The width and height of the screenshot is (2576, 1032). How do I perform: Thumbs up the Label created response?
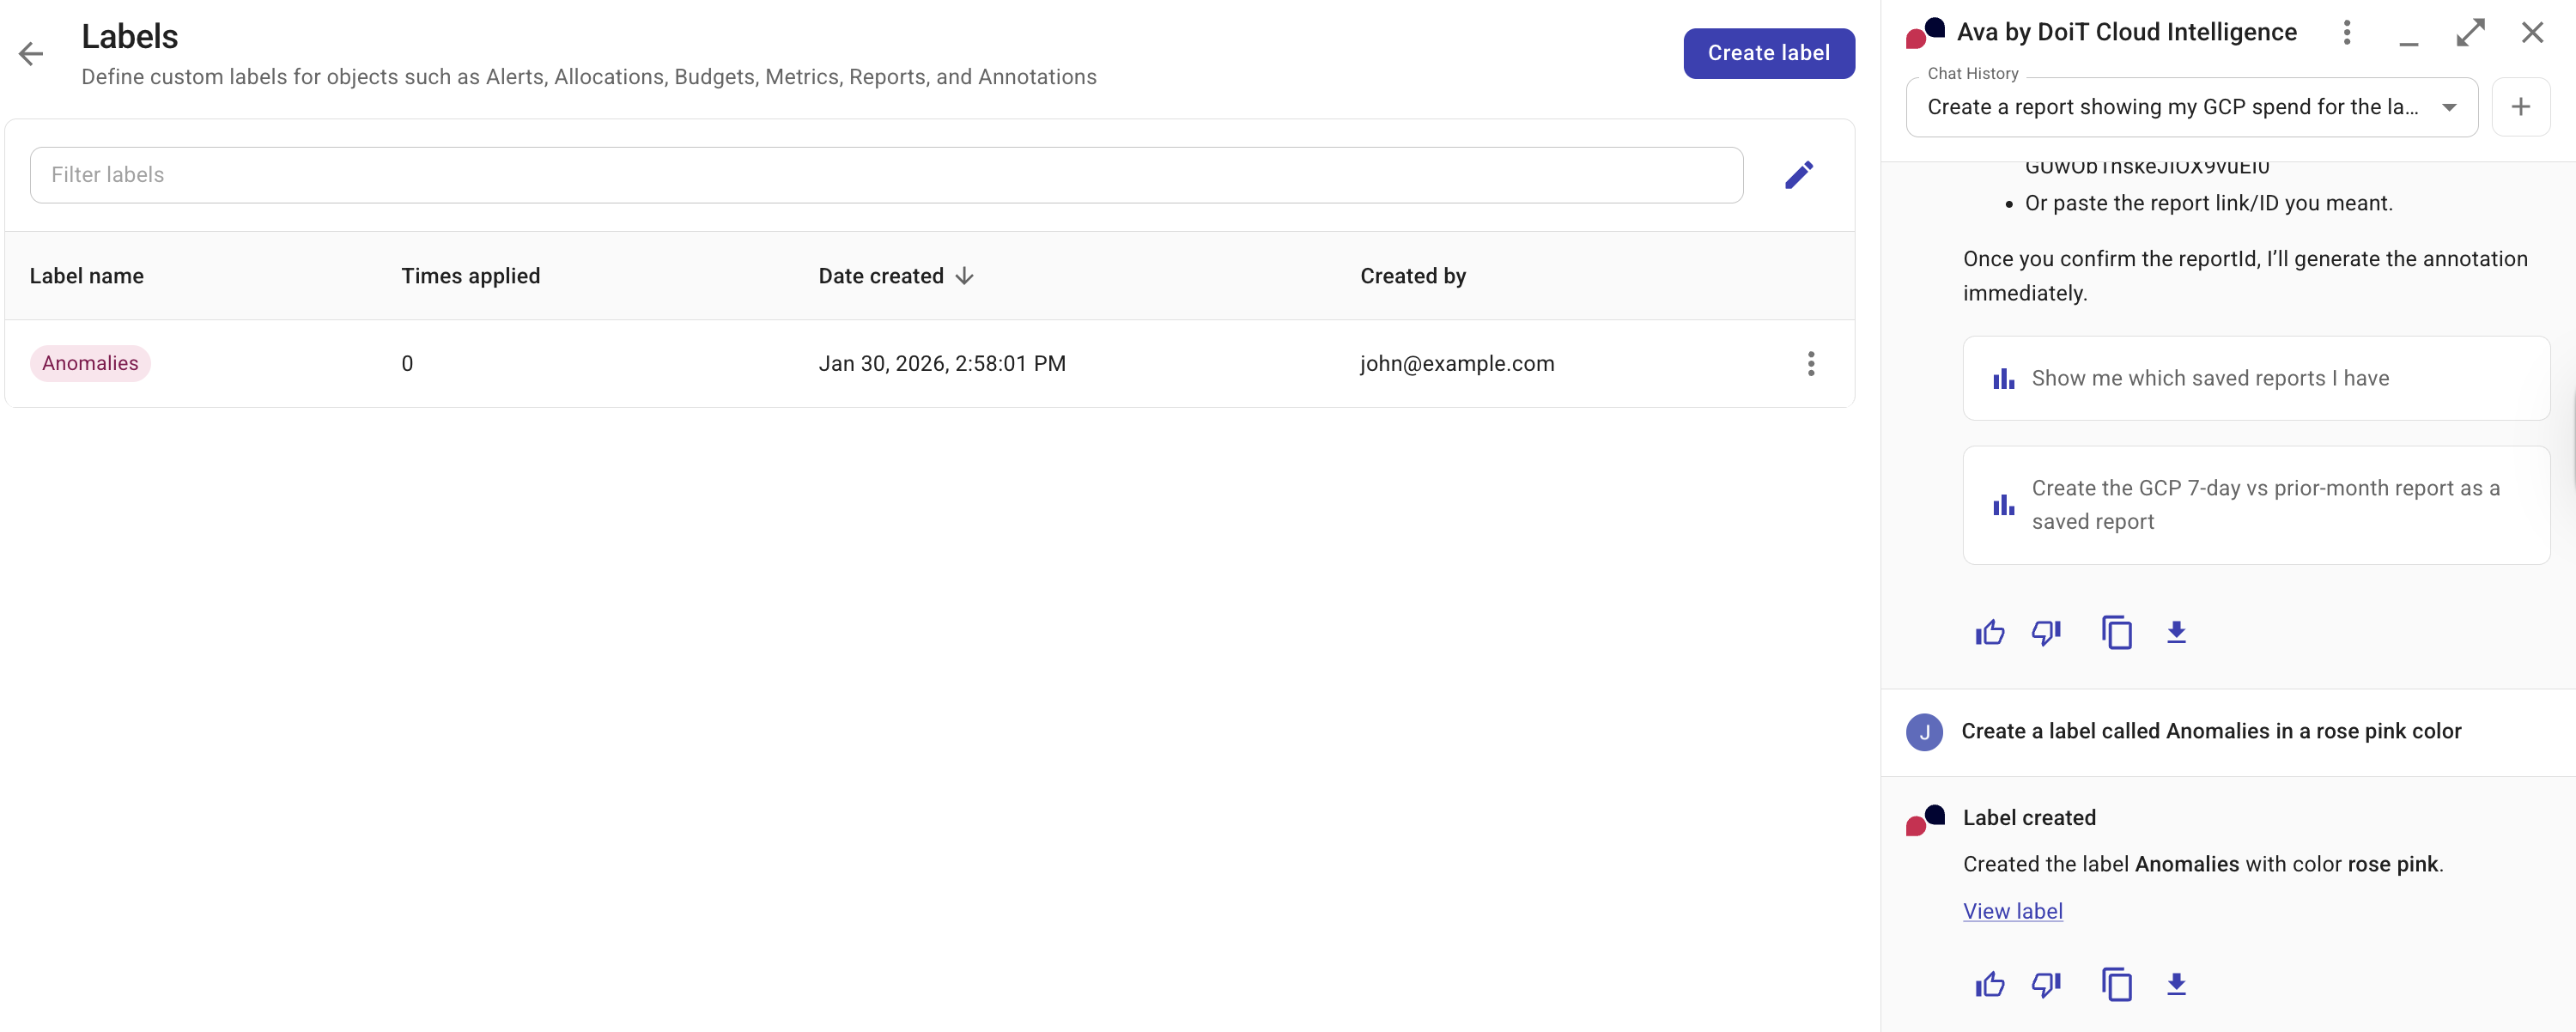(1989, 984)
